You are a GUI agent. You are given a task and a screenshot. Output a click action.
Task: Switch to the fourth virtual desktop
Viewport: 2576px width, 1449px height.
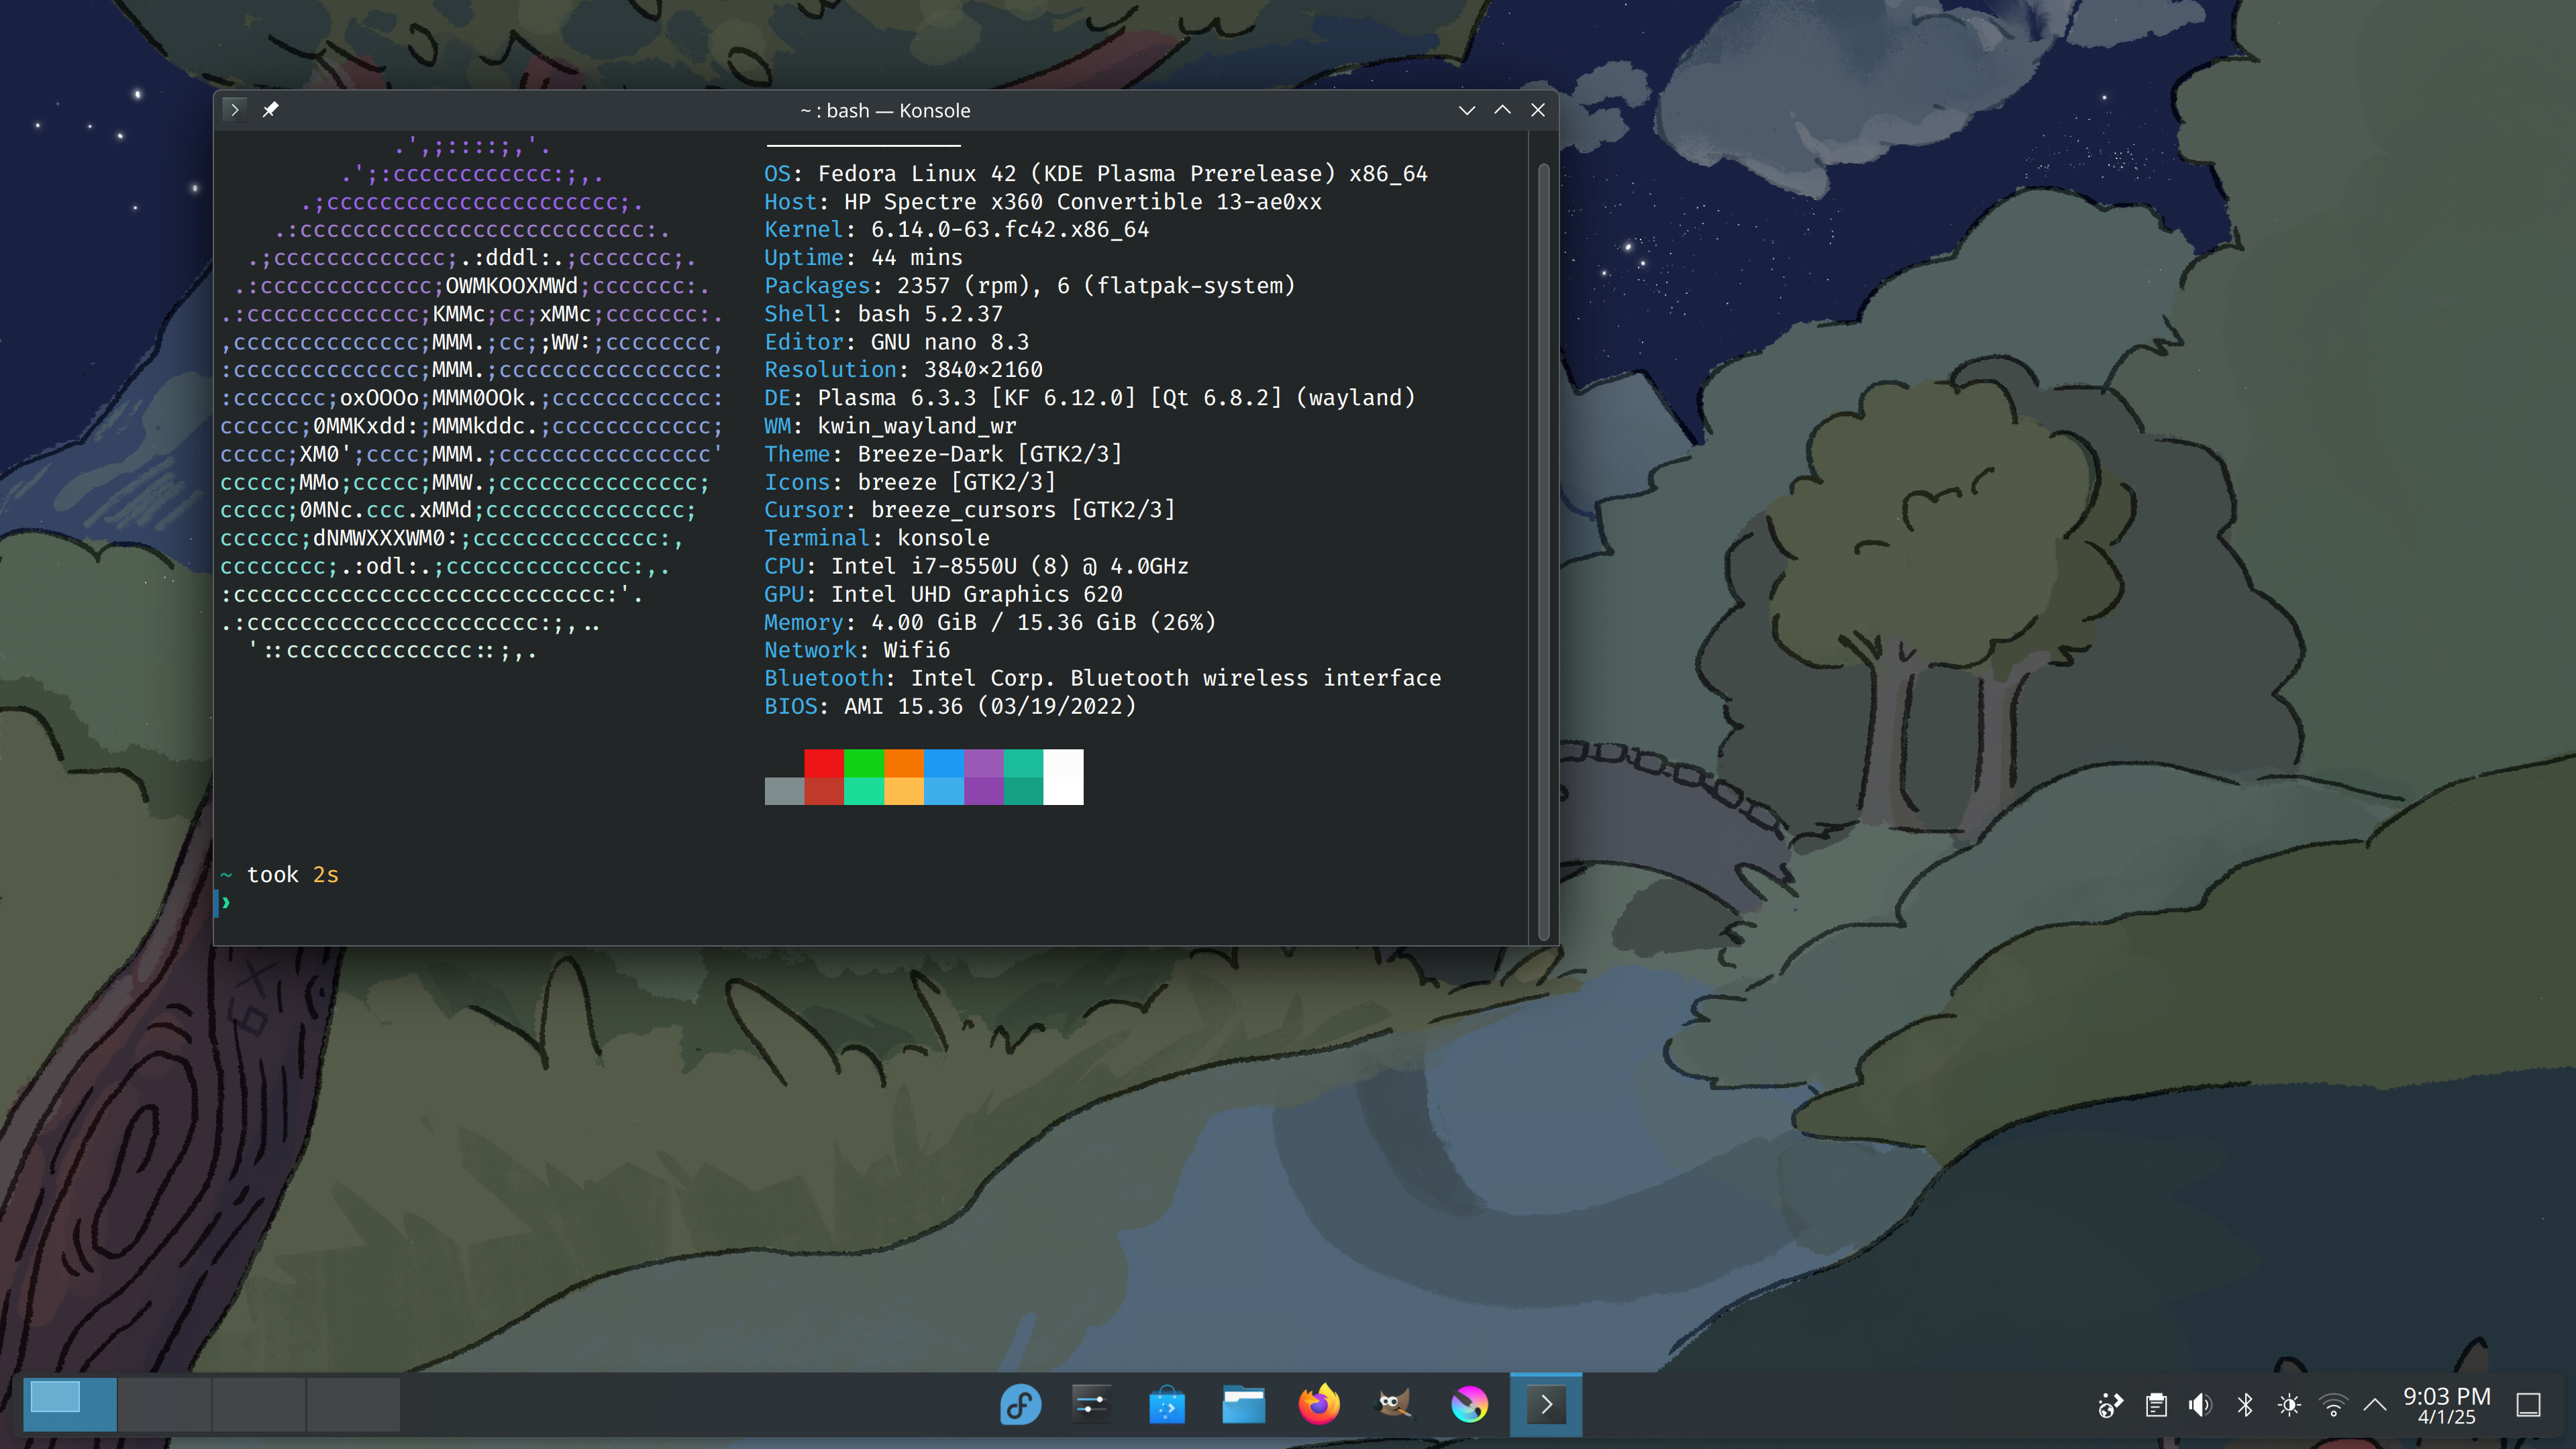click(353, 1405)
